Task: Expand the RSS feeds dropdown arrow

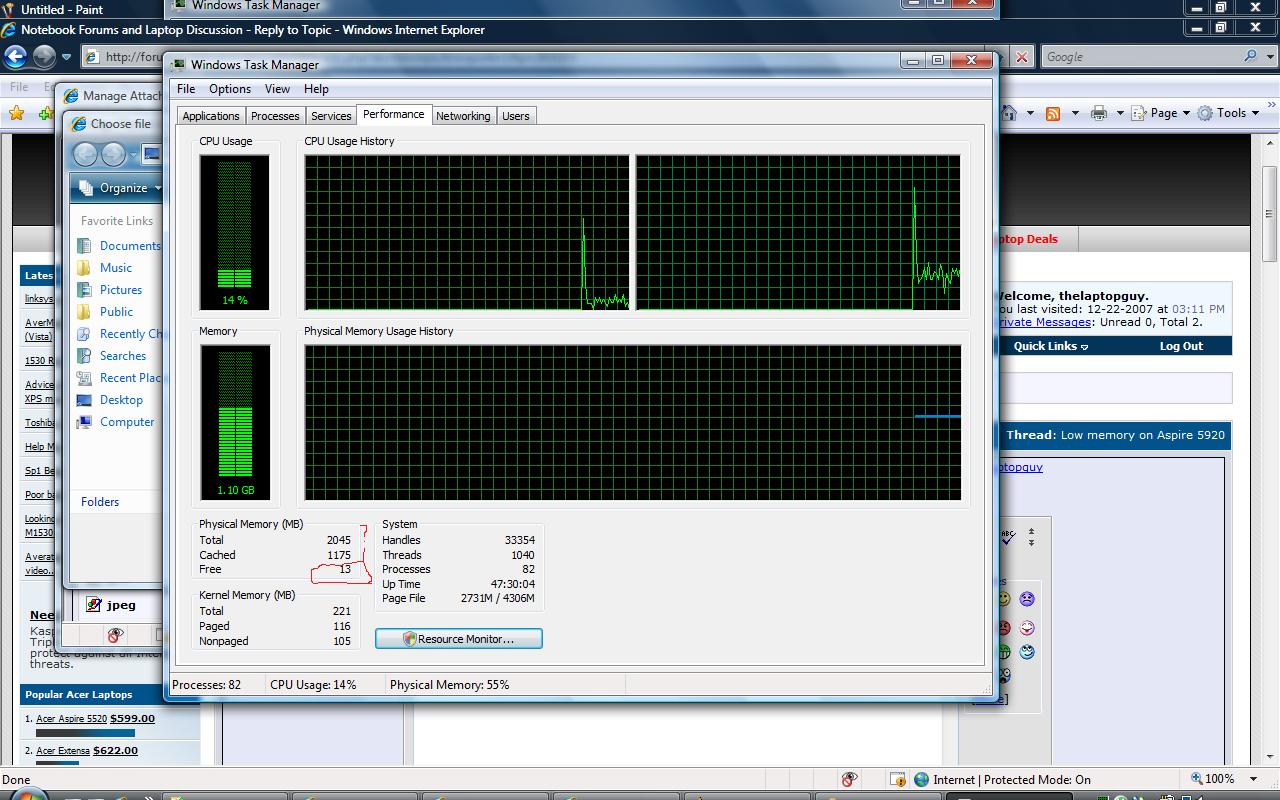Action: [x=1075, y=114]
